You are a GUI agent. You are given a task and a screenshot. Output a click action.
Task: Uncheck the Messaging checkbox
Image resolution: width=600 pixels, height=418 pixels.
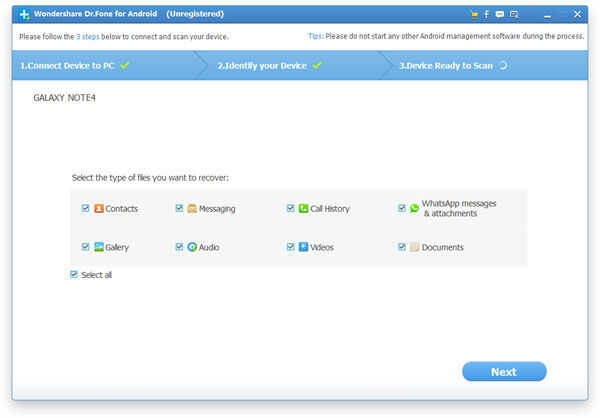click(x=179, y=208)
